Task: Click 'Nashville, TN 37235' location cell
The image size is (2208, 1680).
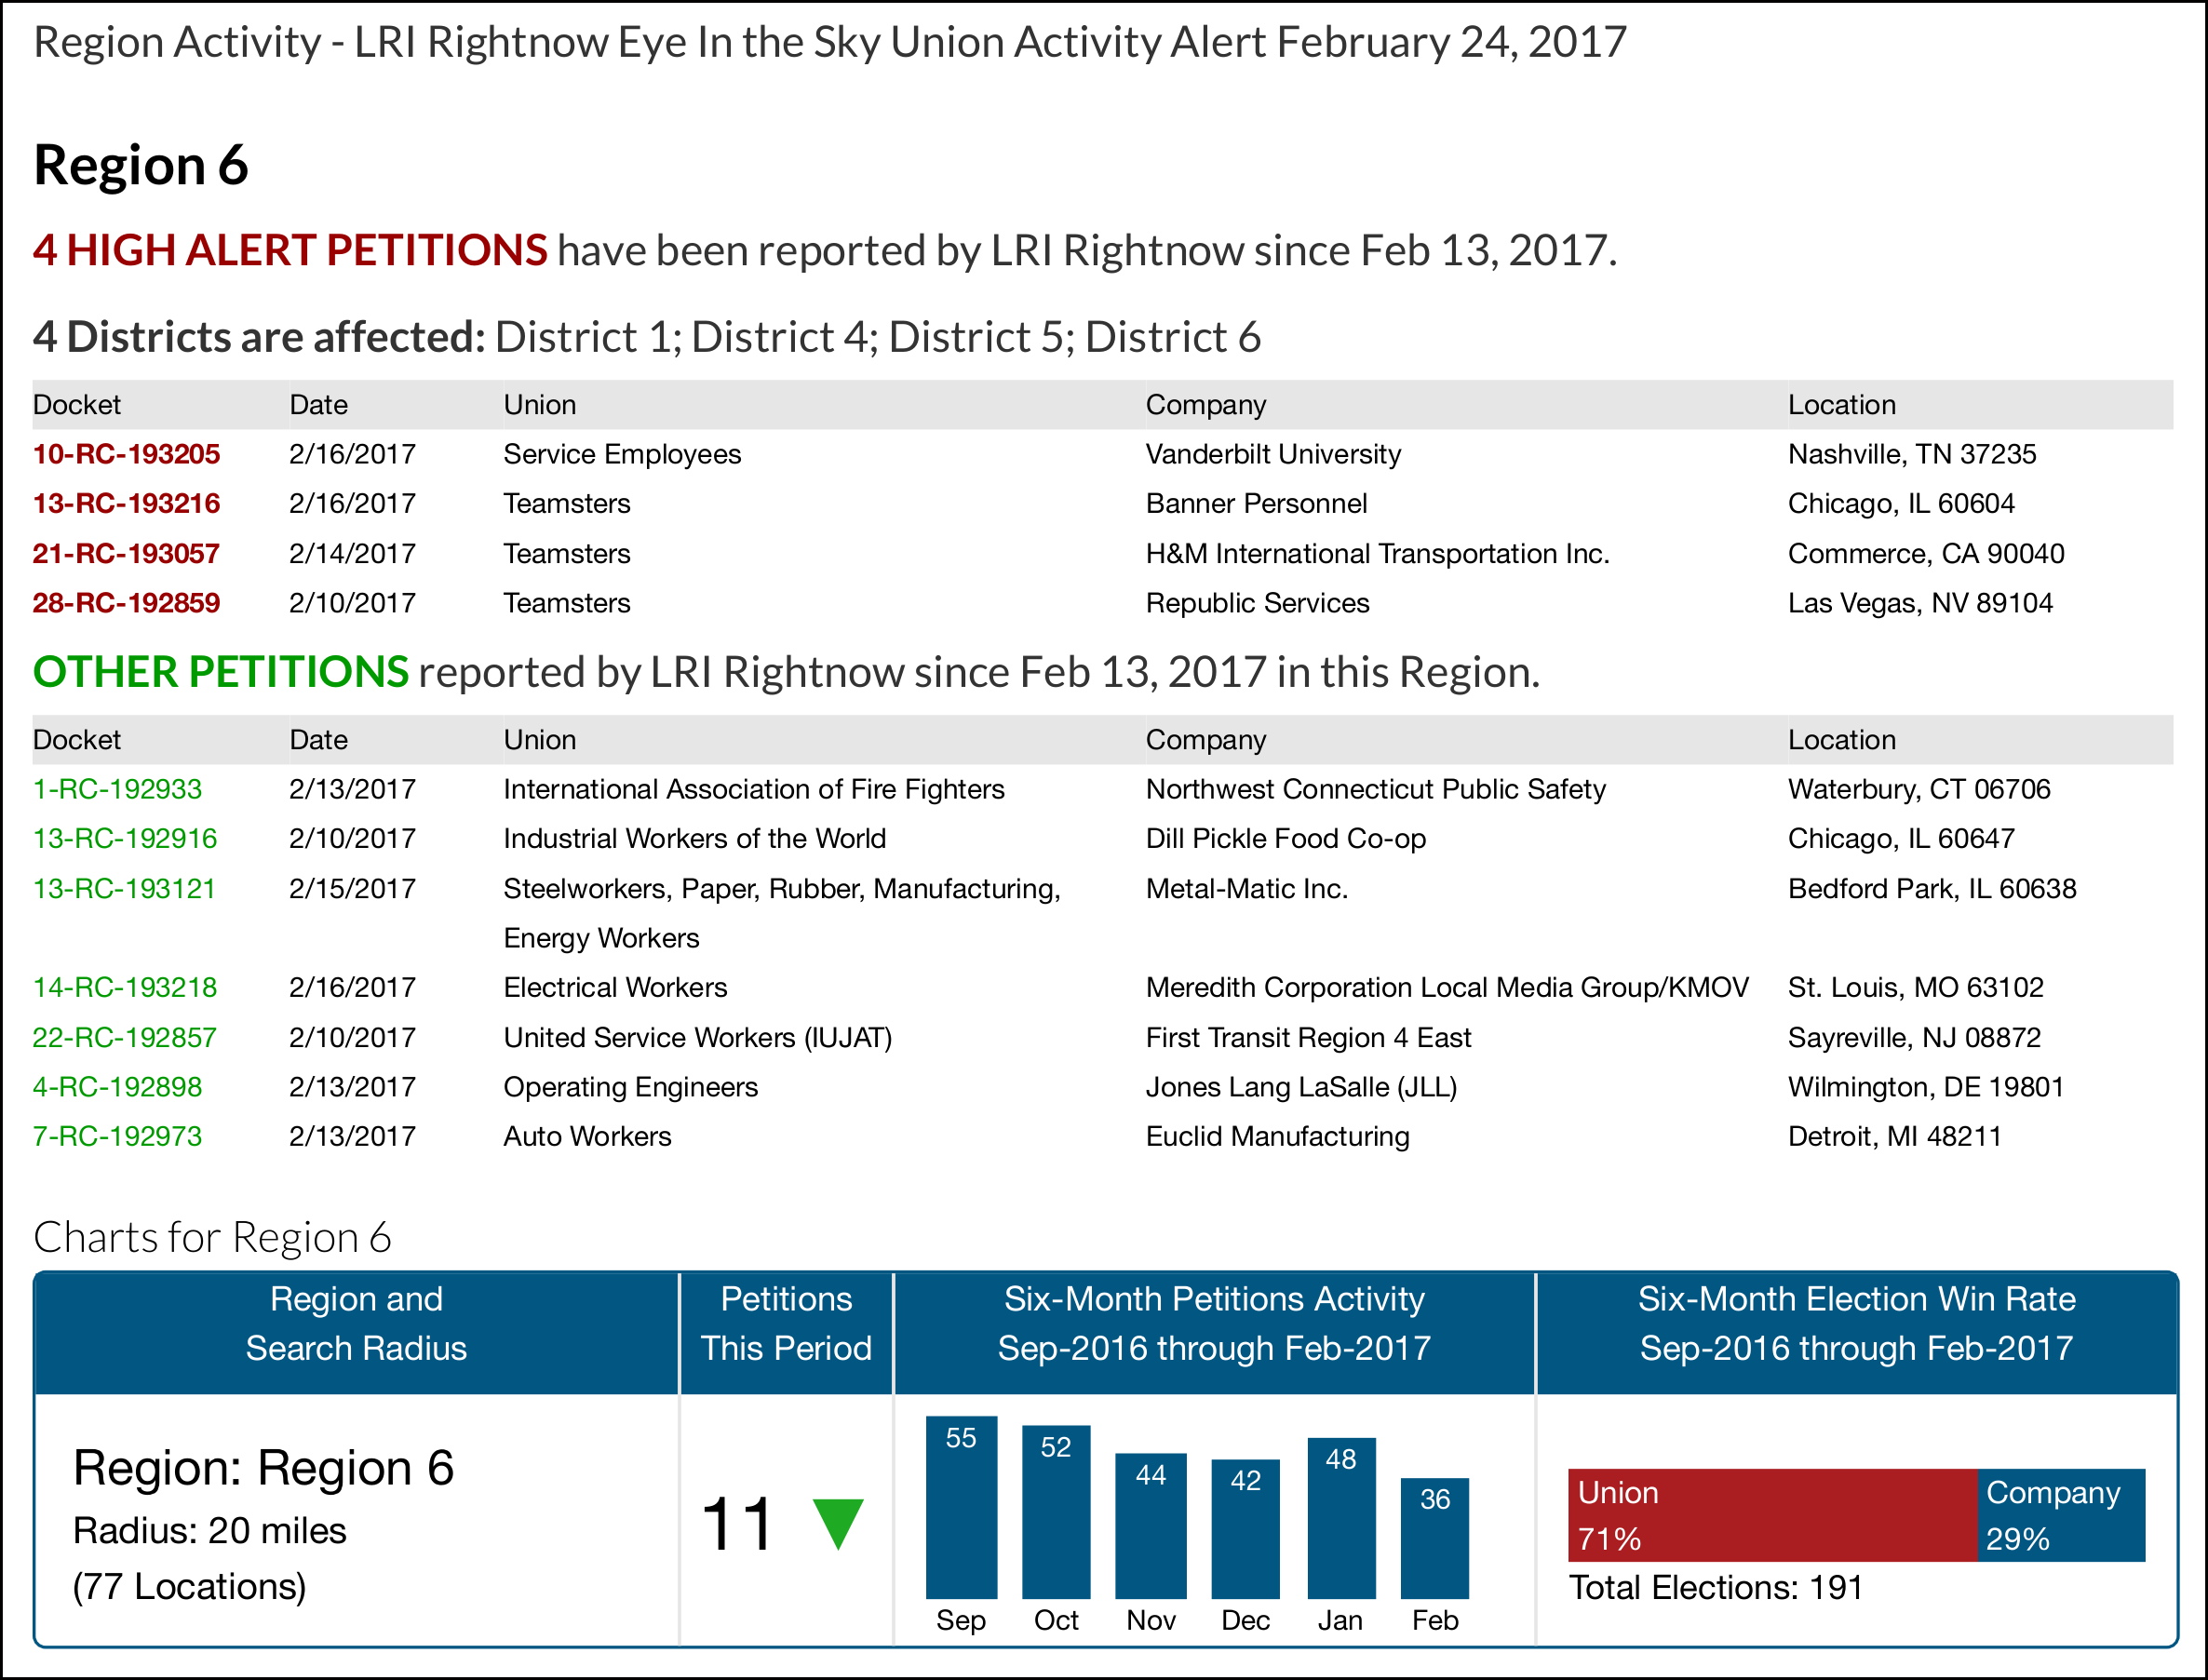Action: tap(1912, 454)
